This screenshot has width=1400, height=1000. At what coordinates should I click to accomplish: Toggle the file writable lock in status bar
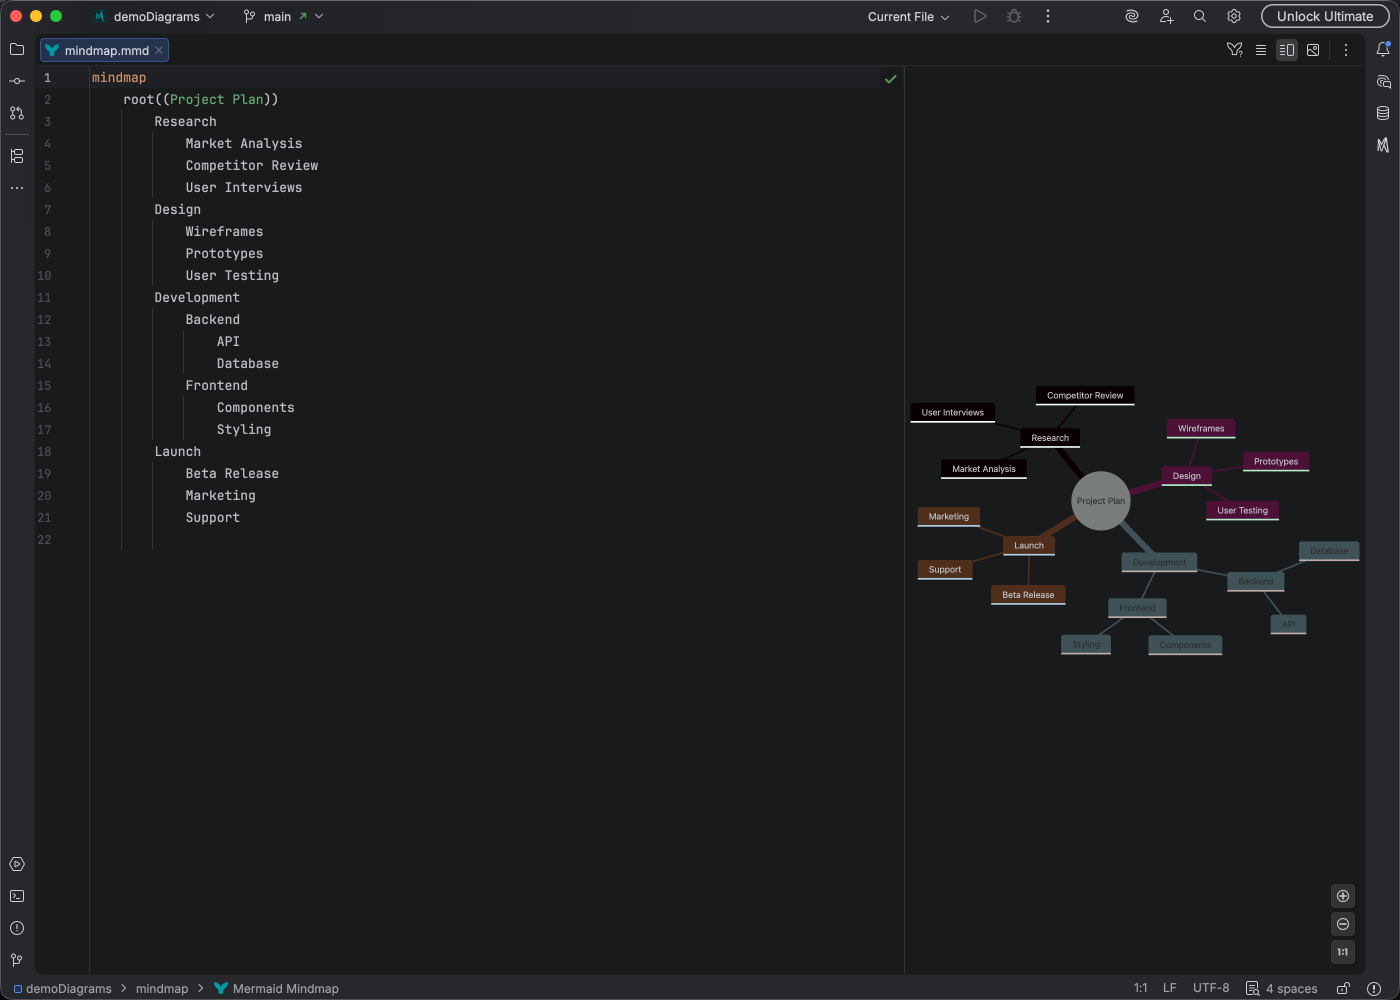click(1343, 988)
